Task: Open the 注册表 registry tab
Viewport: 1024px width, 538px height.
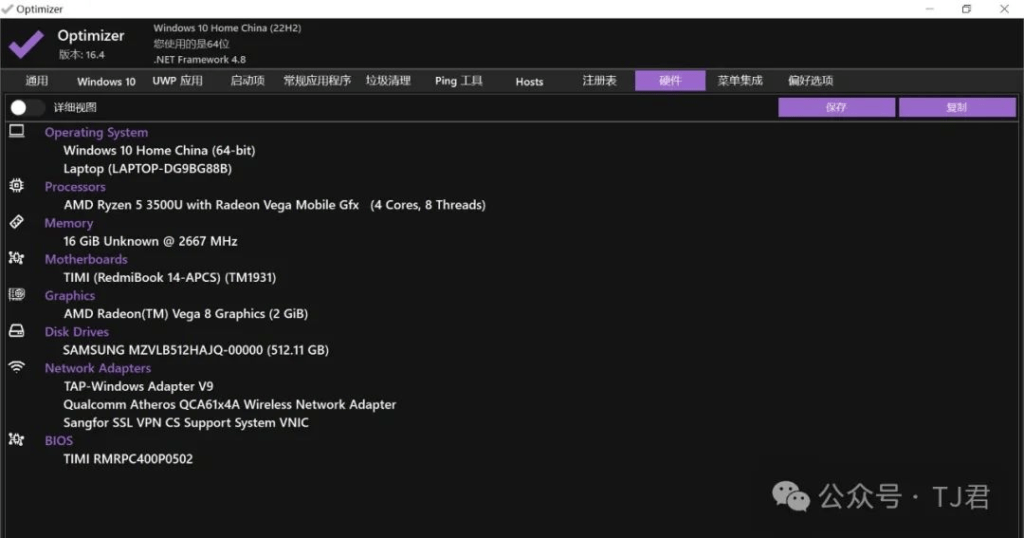Action: [599, 81]
